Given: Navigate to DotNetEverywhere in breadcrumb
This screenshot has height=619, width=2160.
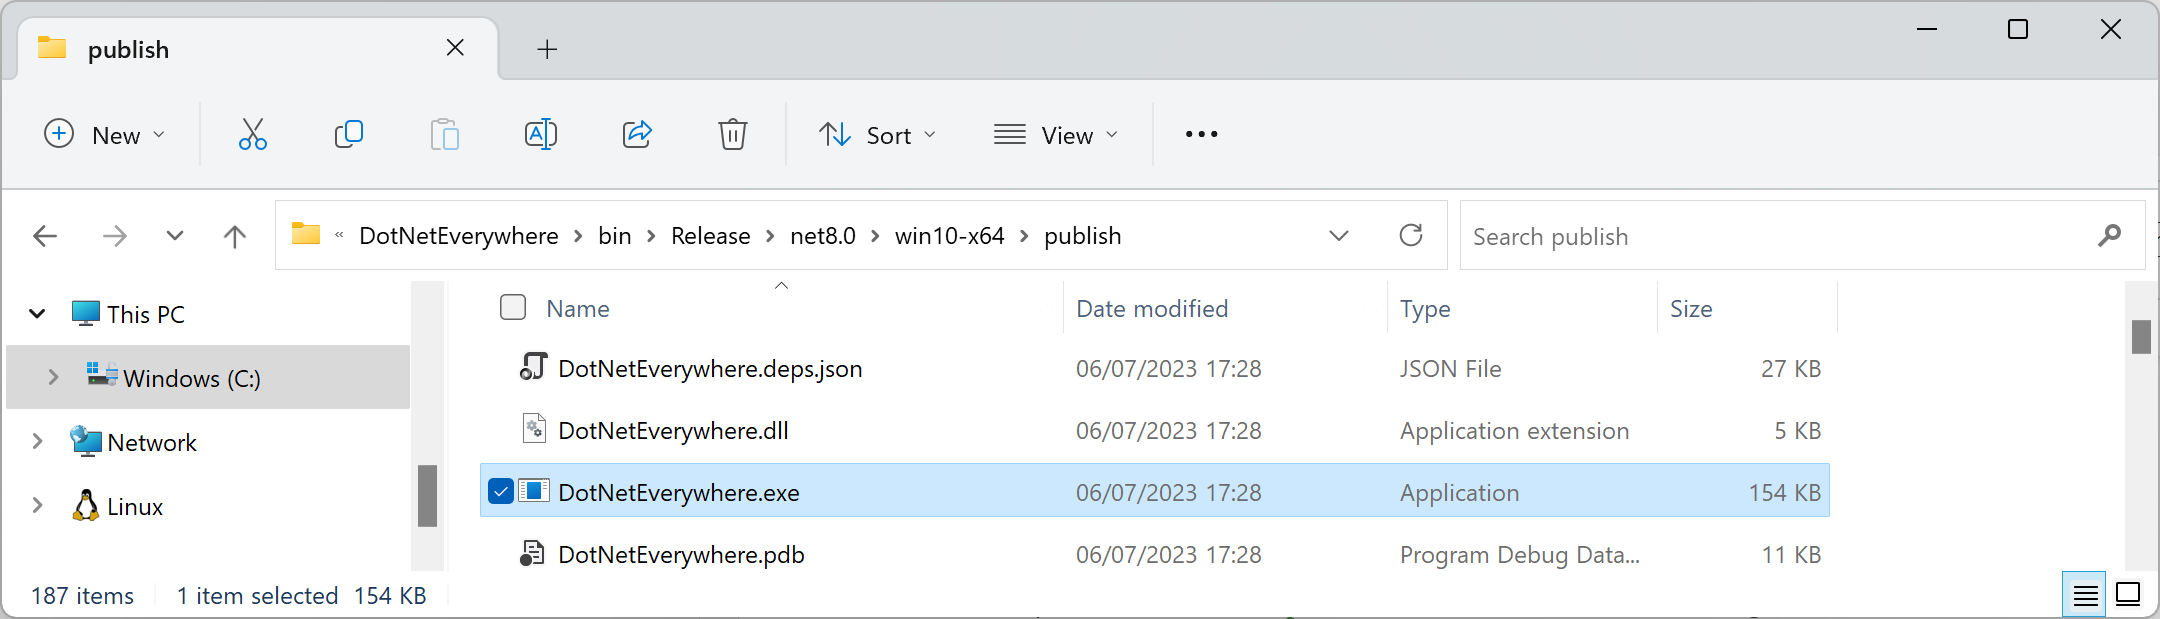Looking at the screenshot, I should (x=459, y=236).
